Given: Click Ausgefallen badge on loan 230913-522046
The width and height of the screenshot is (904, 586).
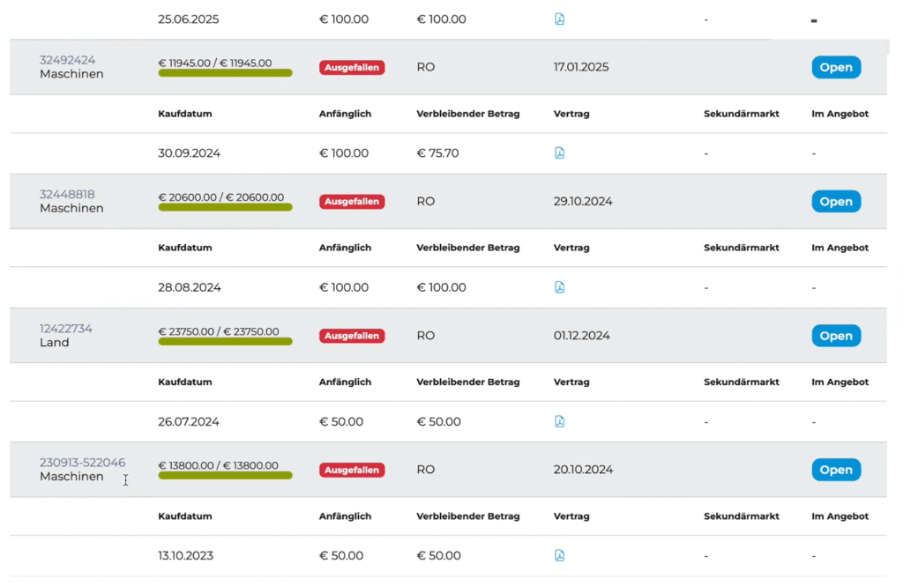Looking at the screenshot, I should click(x=352, y=469).
